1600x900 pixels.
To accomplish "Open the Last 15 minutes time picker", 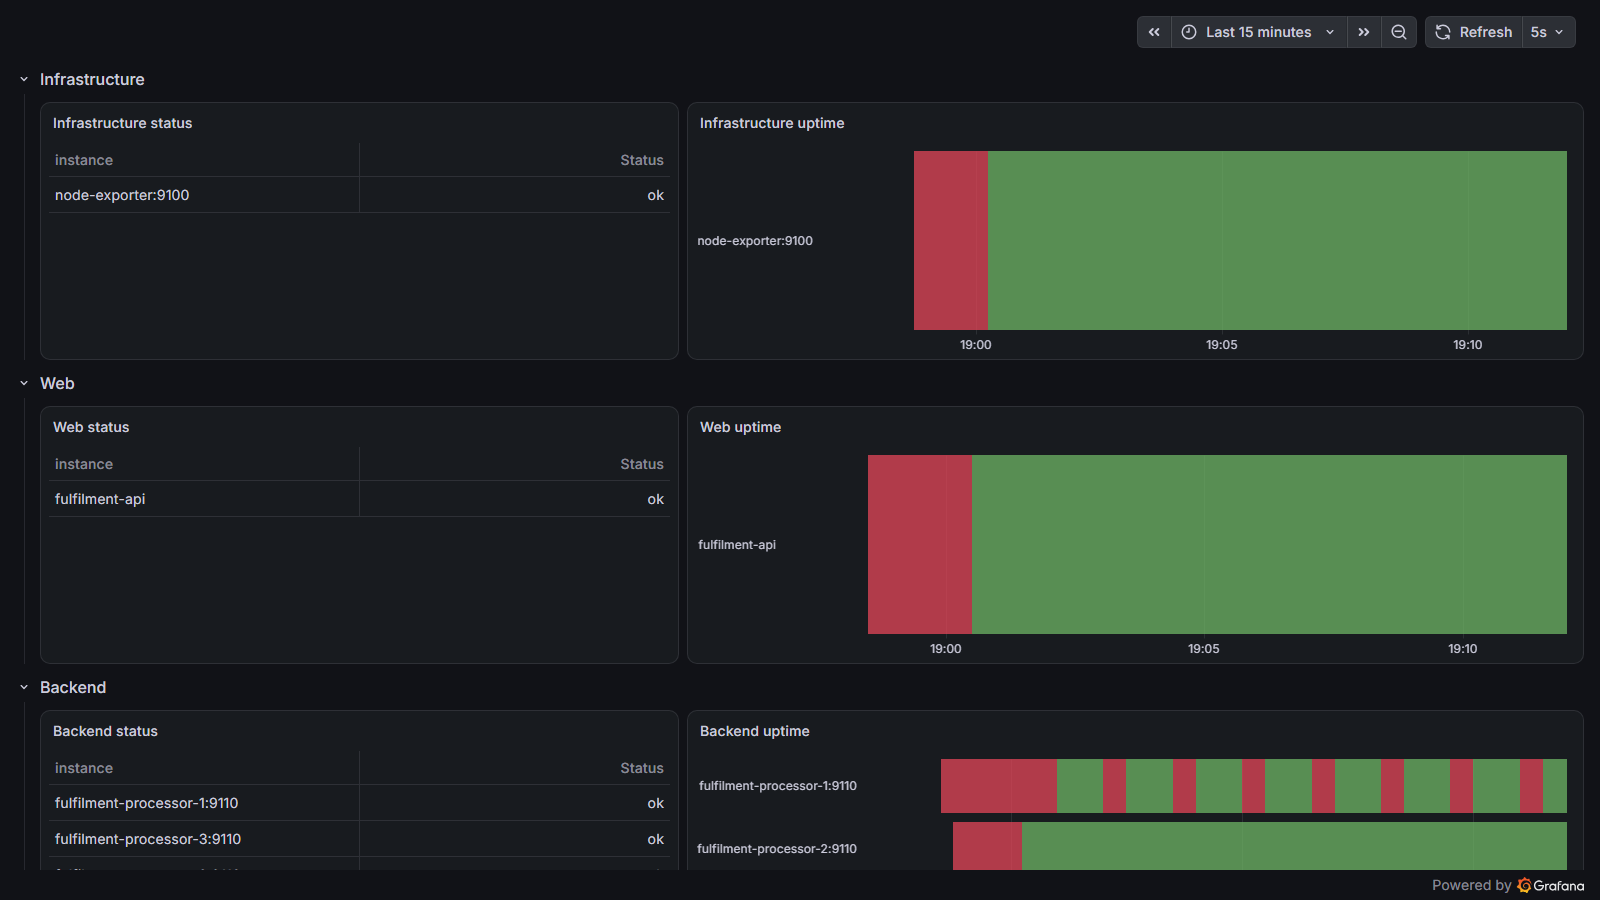I will (1259, 32).
